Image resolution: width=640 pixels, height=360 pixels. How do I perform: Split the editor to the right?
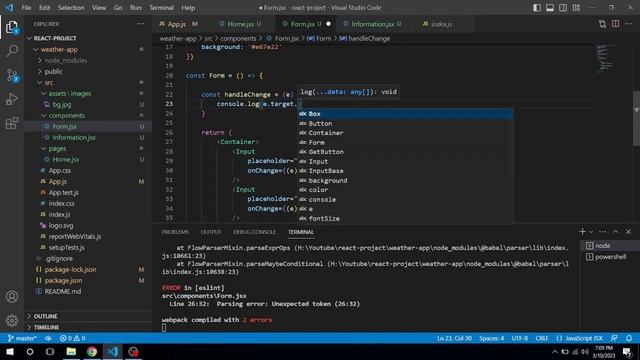616,24
